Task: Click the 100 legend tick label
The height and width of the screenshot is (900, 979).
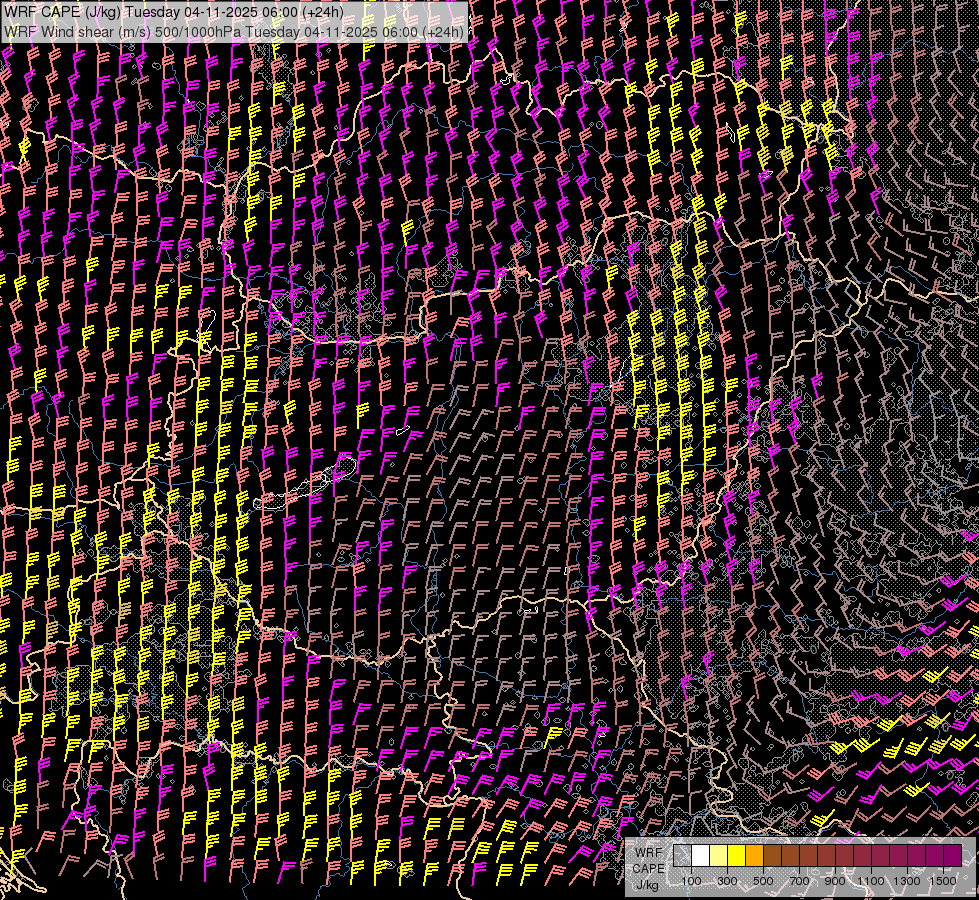Action: pos(691,881)
